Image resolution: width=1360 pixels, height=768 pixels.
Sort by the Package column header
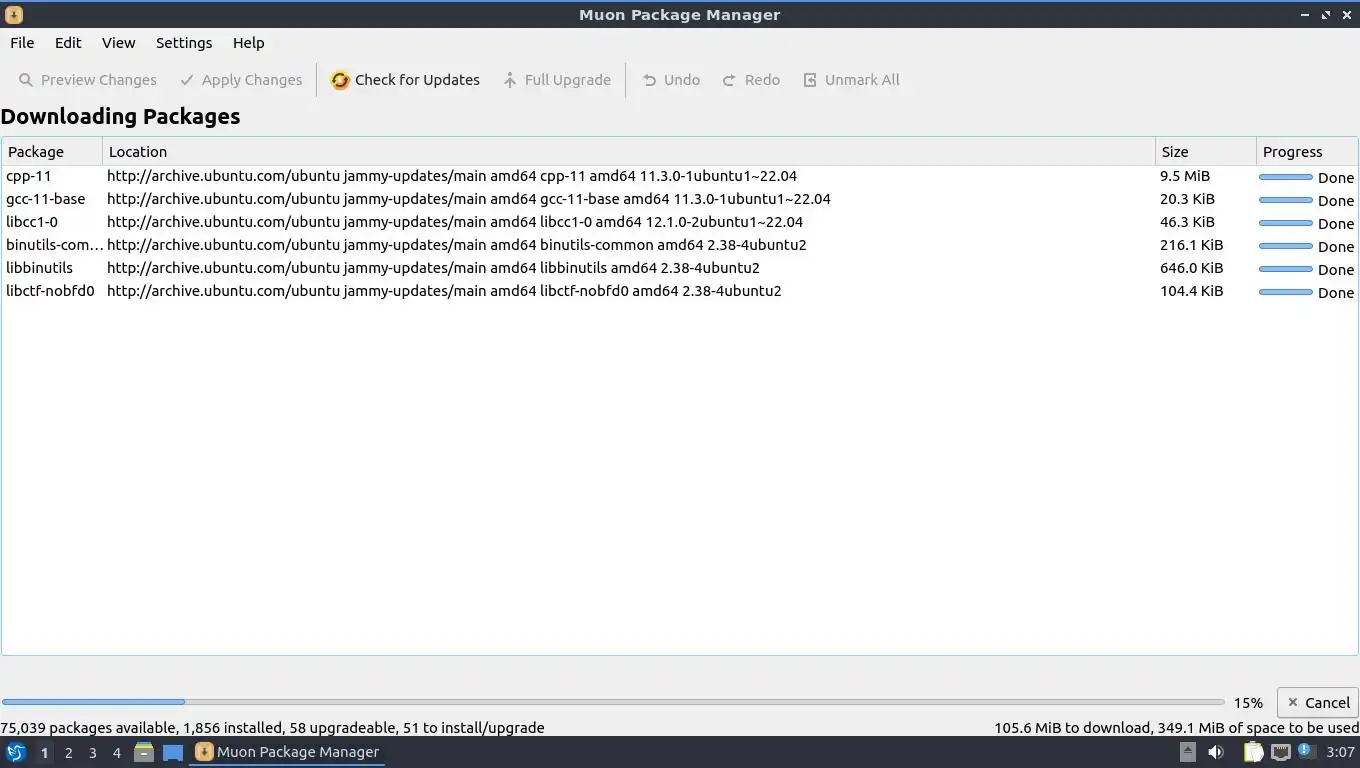(52, 152)
